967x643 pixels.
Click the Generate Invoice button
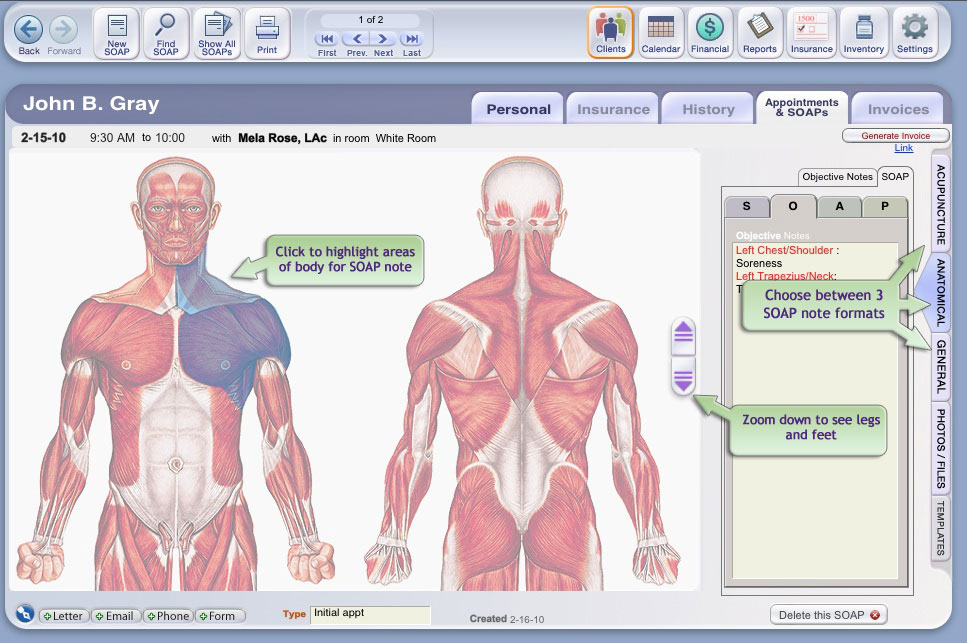tap(895, 136)
